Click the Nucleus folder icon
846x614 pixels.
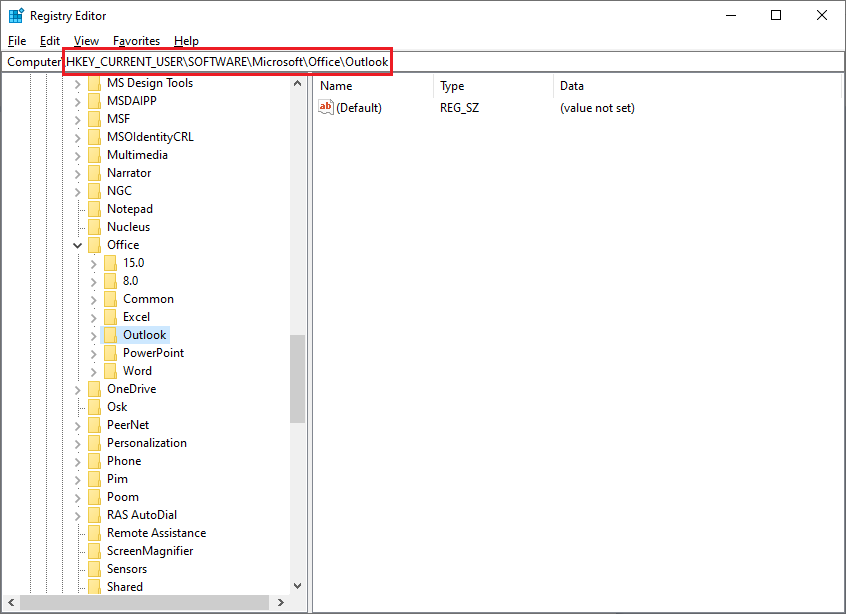94,227
